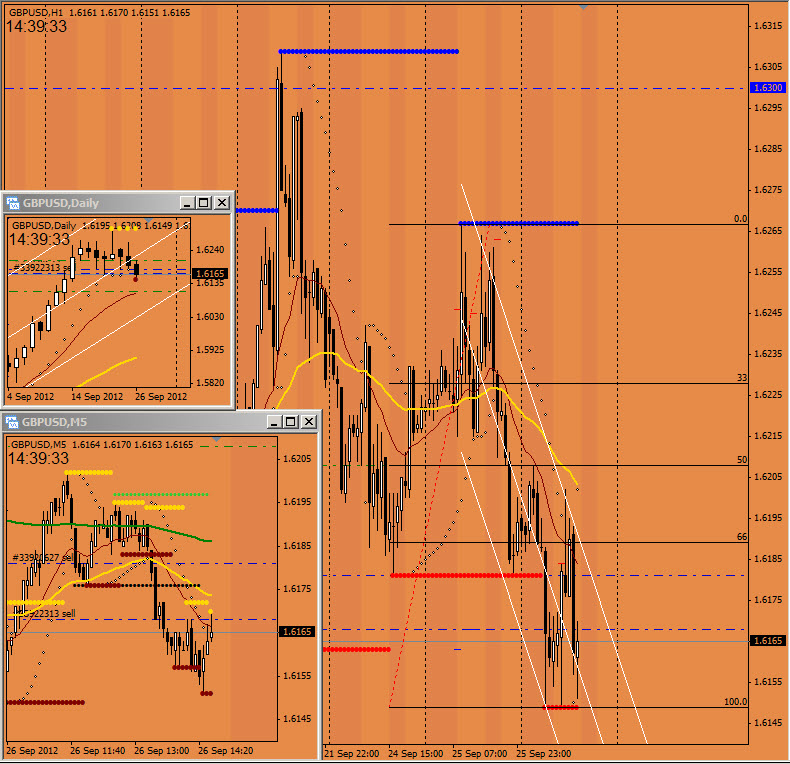Viewport: 790px width, 764px height.
Task: Select order #33922313 sell label in M5 window
Action: coord(45,613)
